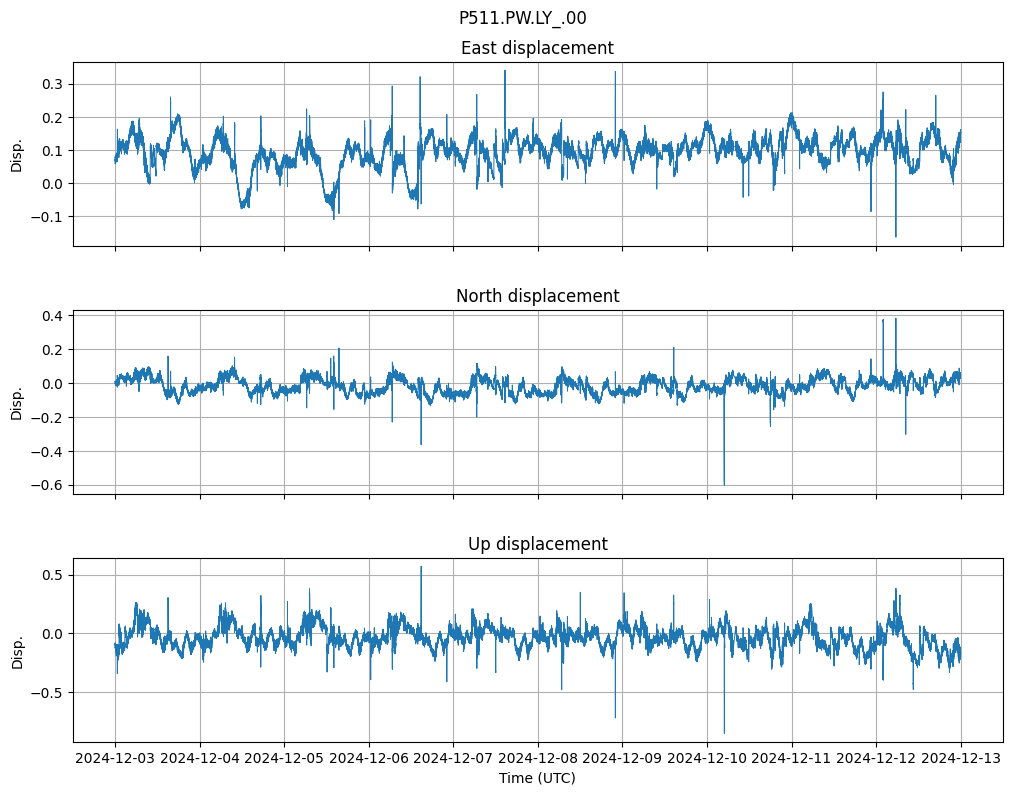This screenshot has height=795, width=1012.
Task: Select the North displacement plot title
Action: [x=537, y=296]
